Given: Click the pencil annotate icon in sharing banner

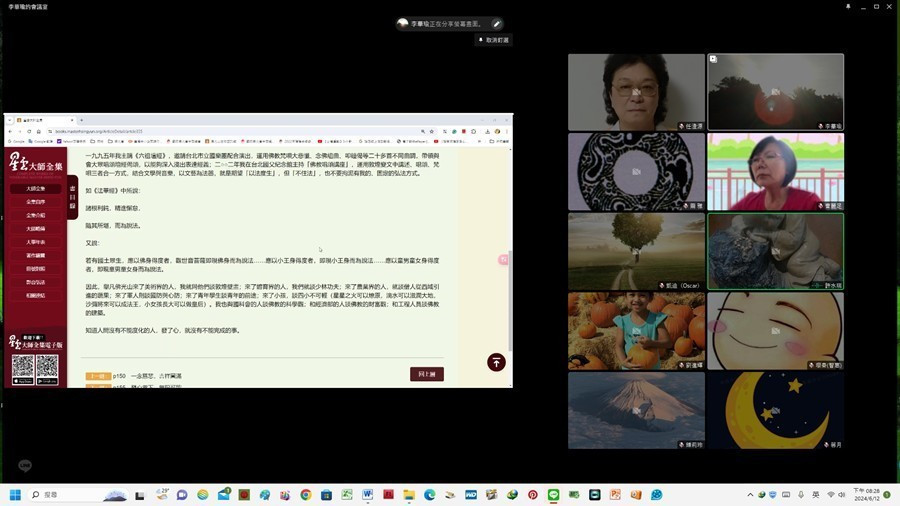Looking at the screenshot, I should click(x=496, y=23).
